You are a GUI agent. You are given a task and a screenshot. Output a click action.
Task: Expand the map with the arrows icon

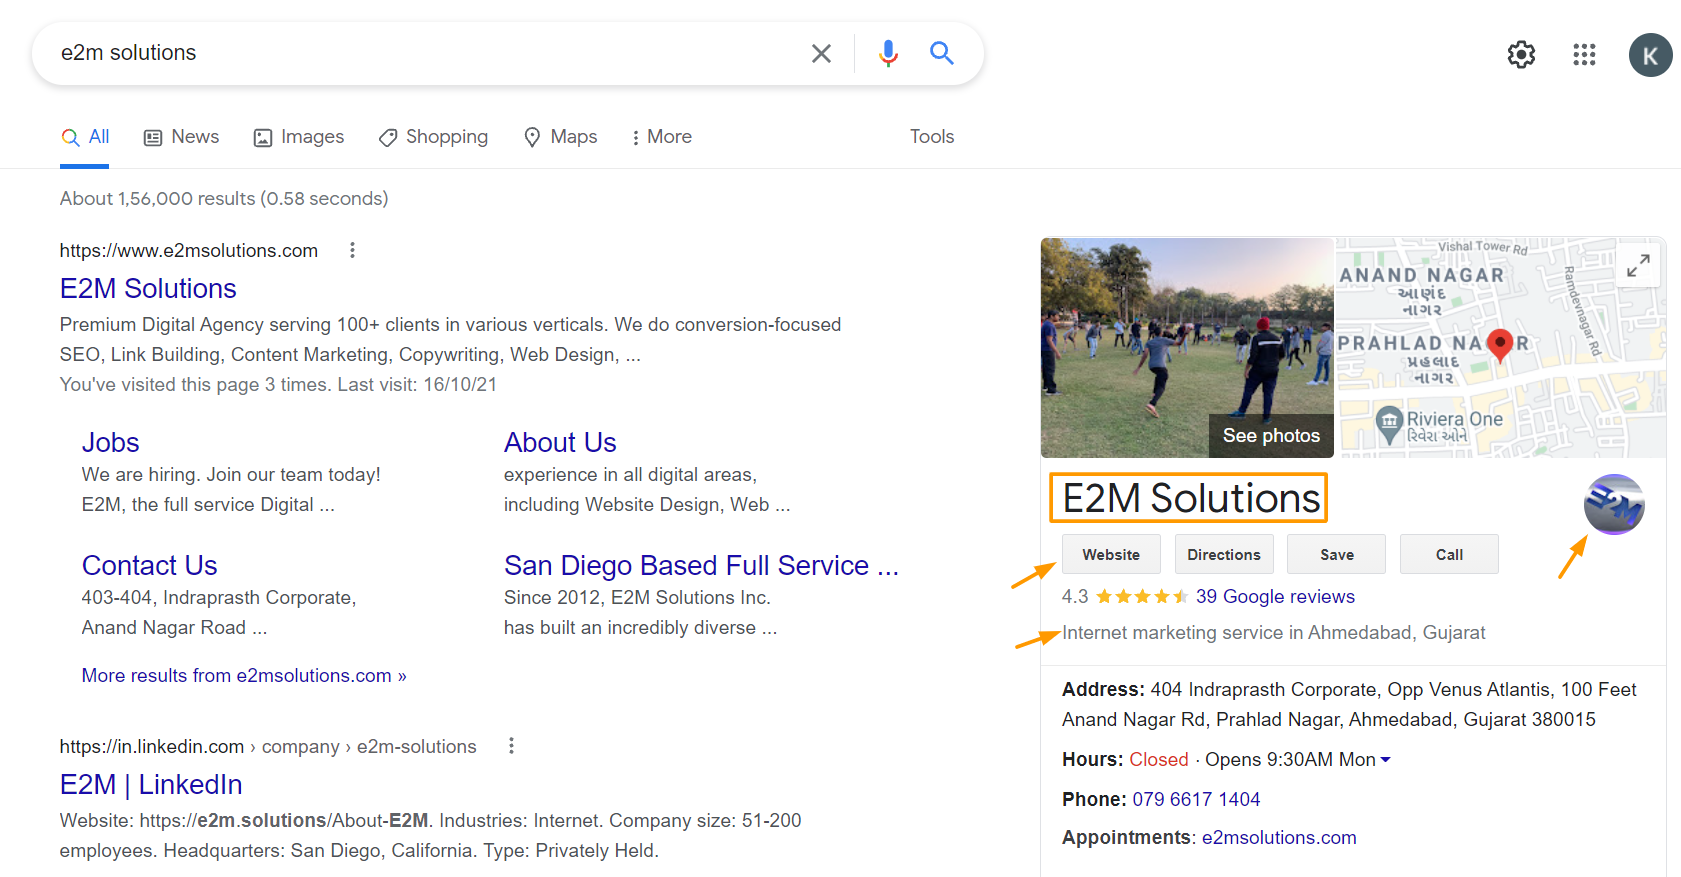pyautogui.click(x=1637, y=266)
